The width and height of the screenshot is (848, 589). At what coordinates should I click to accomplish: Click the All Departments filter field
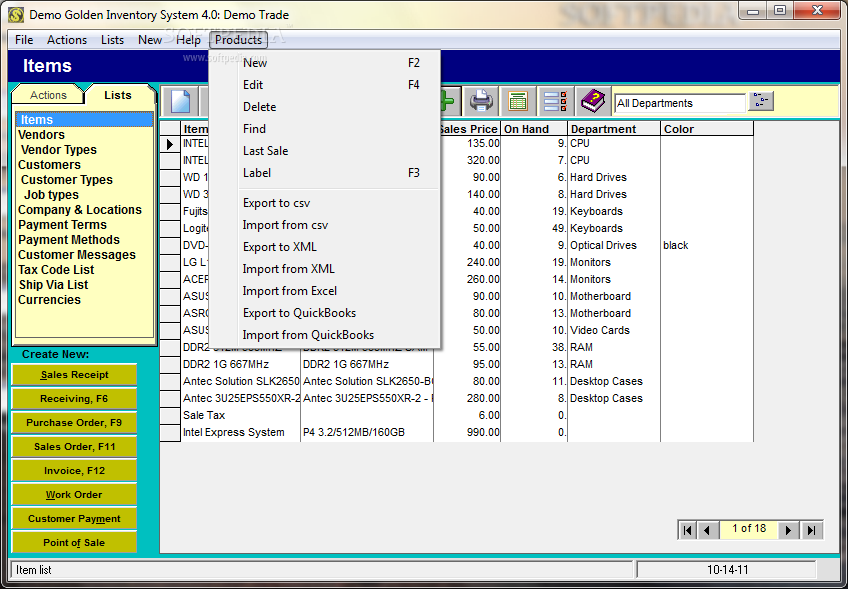680,103
